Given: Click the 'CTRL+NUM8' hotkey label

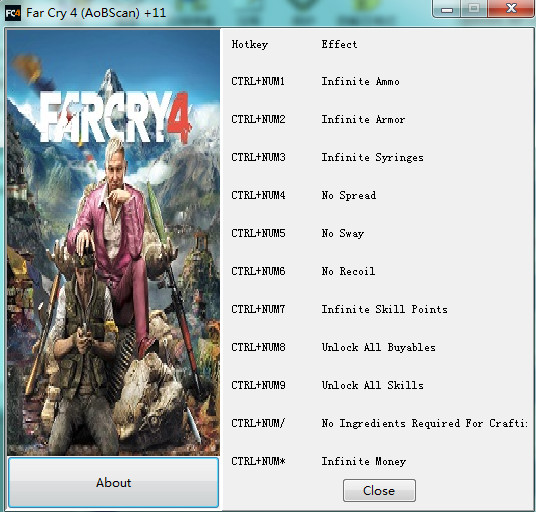Looking at the screenshot, I should point(258,347).
